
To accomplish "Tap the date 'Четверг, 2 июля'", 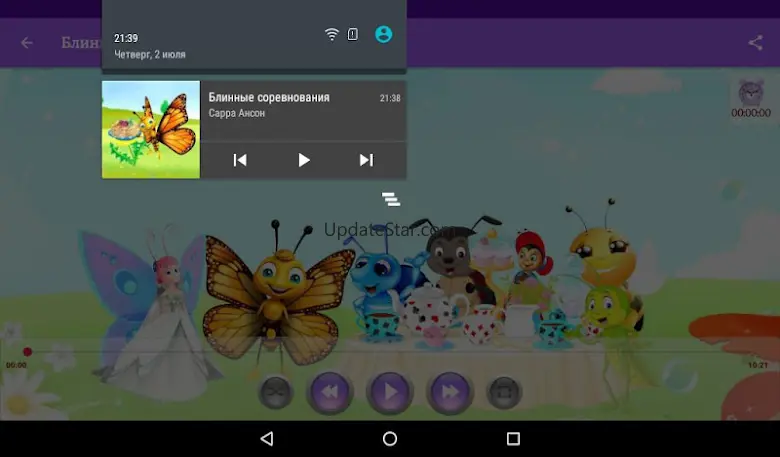I will pos(150,55).
